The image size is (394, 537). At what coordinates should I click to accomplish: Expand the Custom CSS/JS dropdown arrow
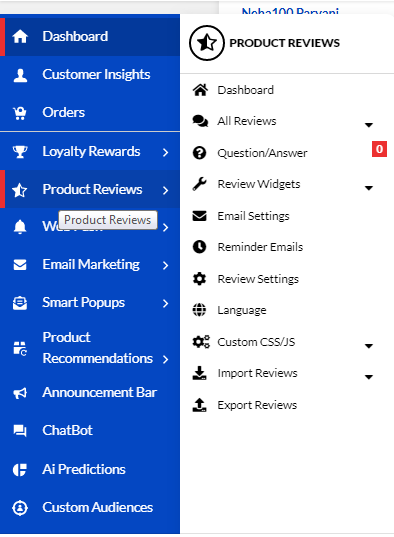click(369, 346)
